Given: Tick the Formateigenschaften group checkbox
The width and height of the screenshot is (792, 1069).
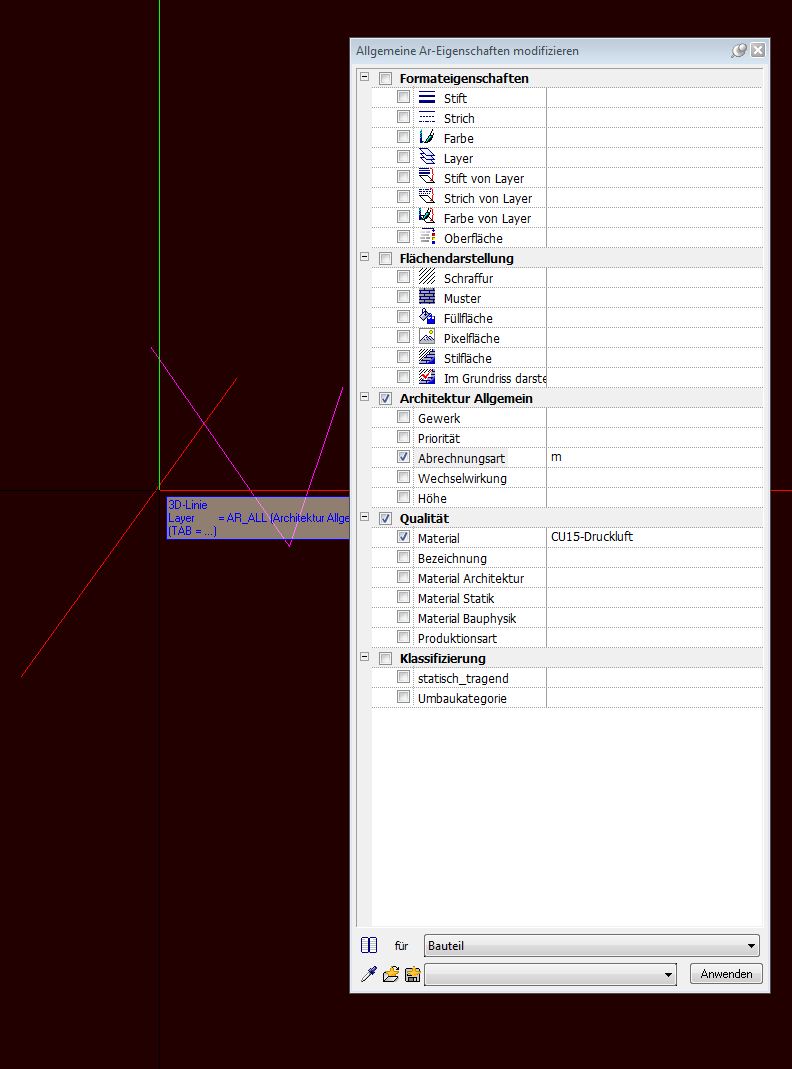Looking at the screenshot, I should pos(386,78).
